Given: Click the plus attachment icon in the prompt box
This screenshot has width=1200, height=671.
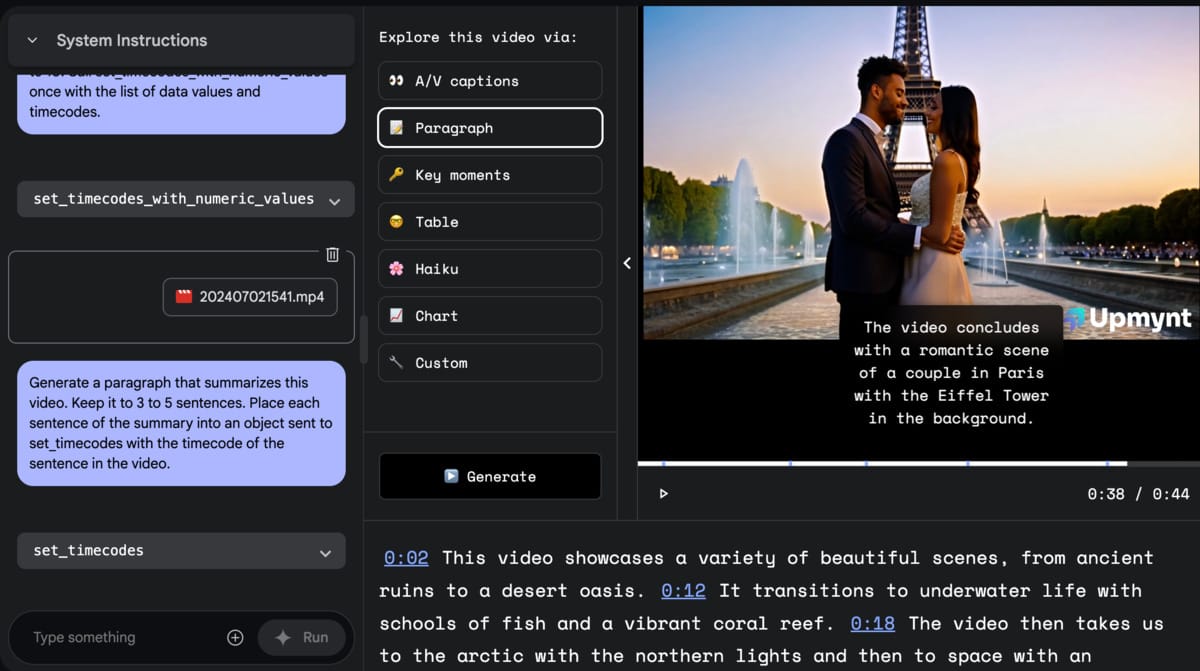Looking at the screenshot, I should (235, 637).
